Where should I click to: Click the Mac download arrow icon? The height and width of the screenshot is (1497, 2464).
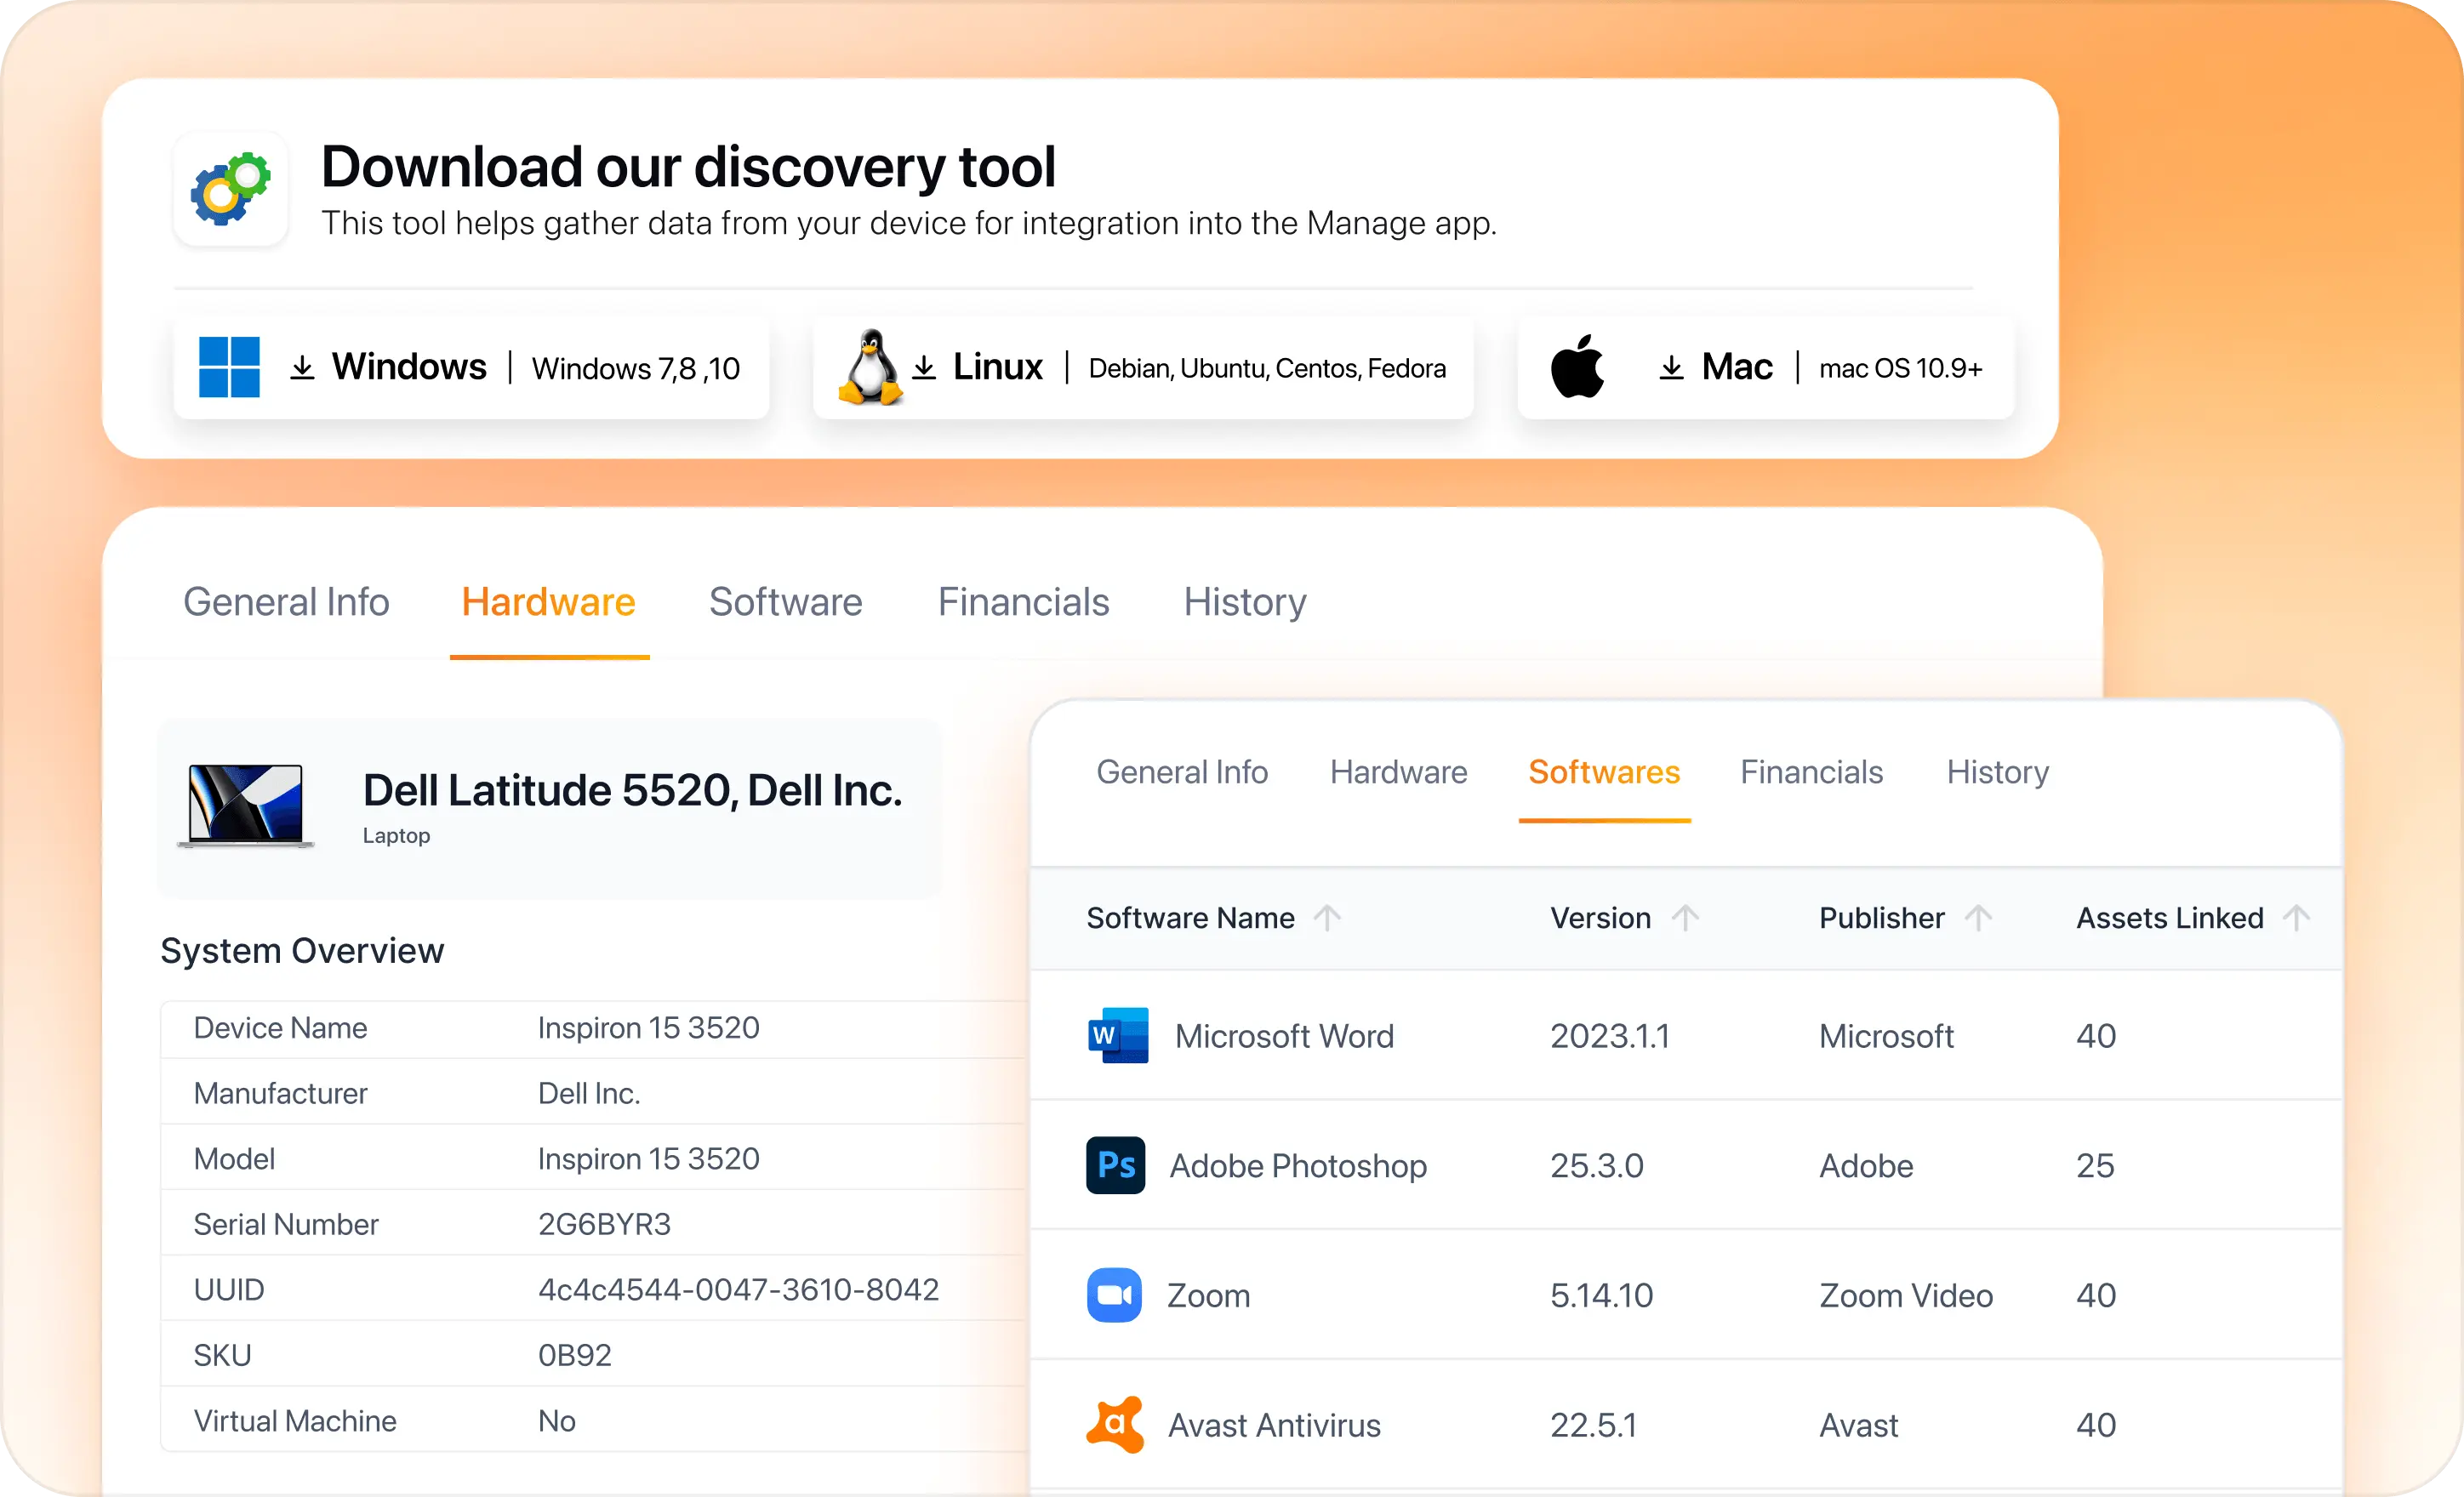1671,368
